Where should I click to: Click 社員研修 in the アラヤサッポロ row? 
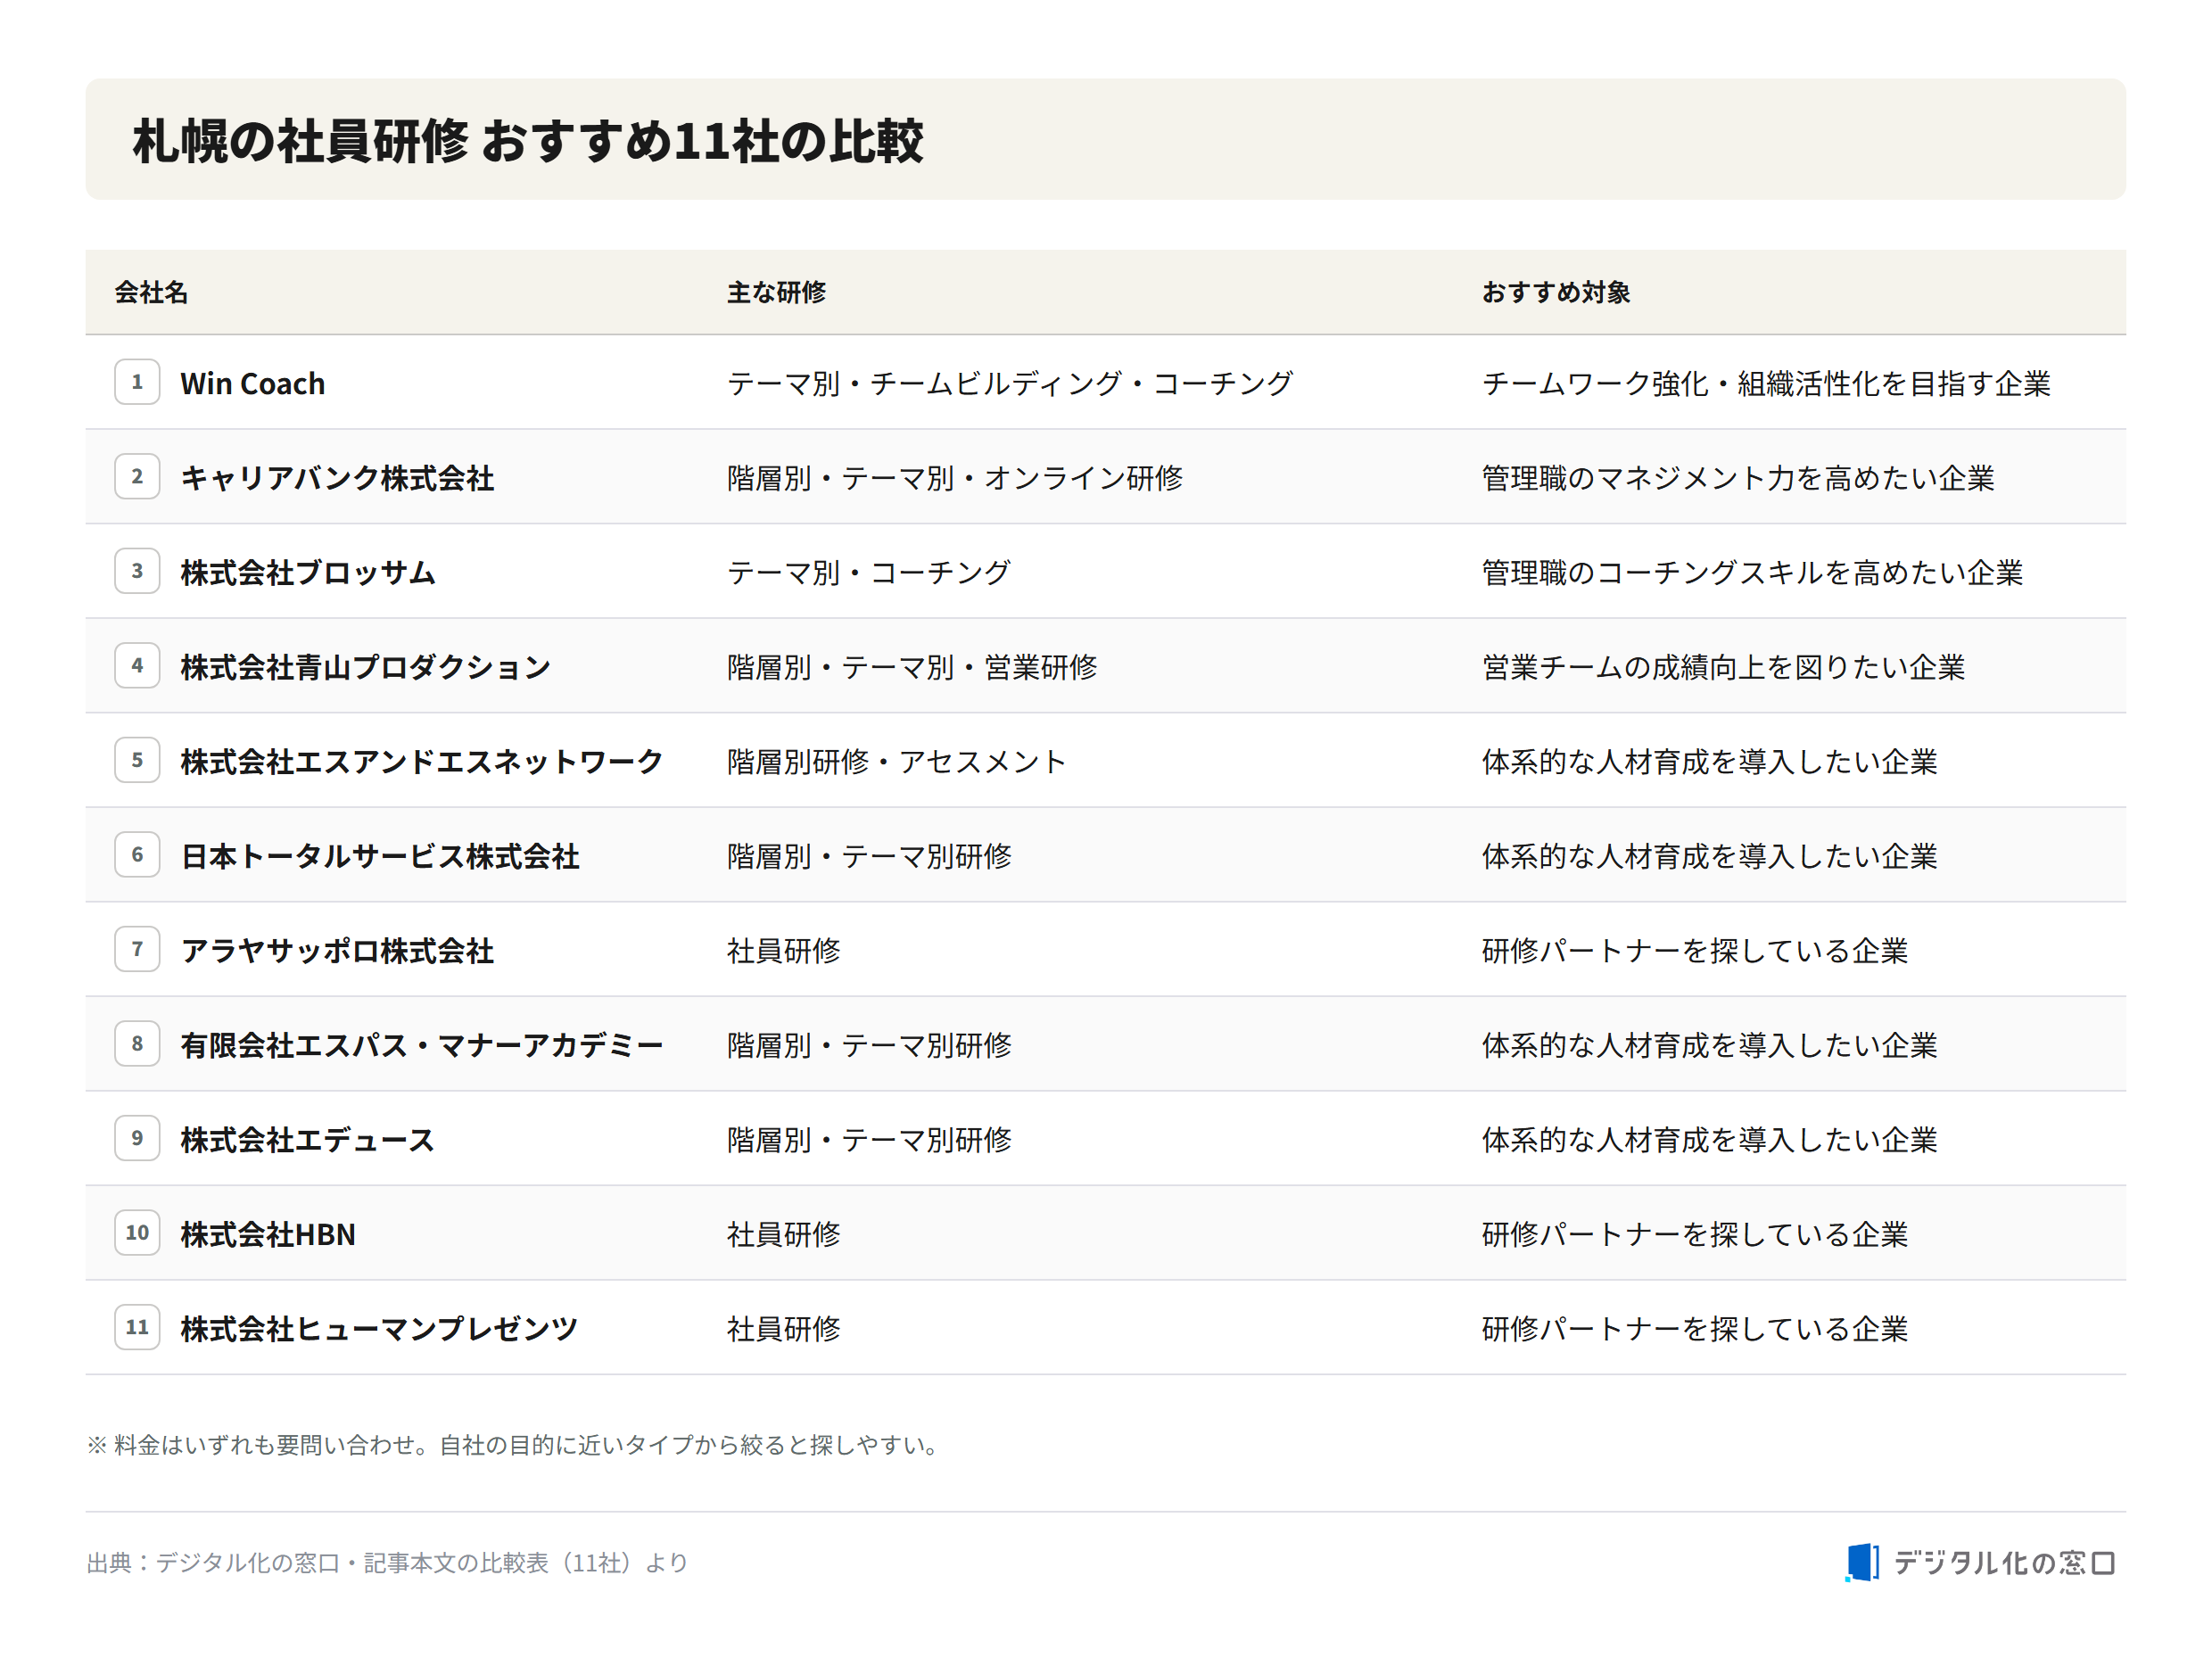[784, 950]
